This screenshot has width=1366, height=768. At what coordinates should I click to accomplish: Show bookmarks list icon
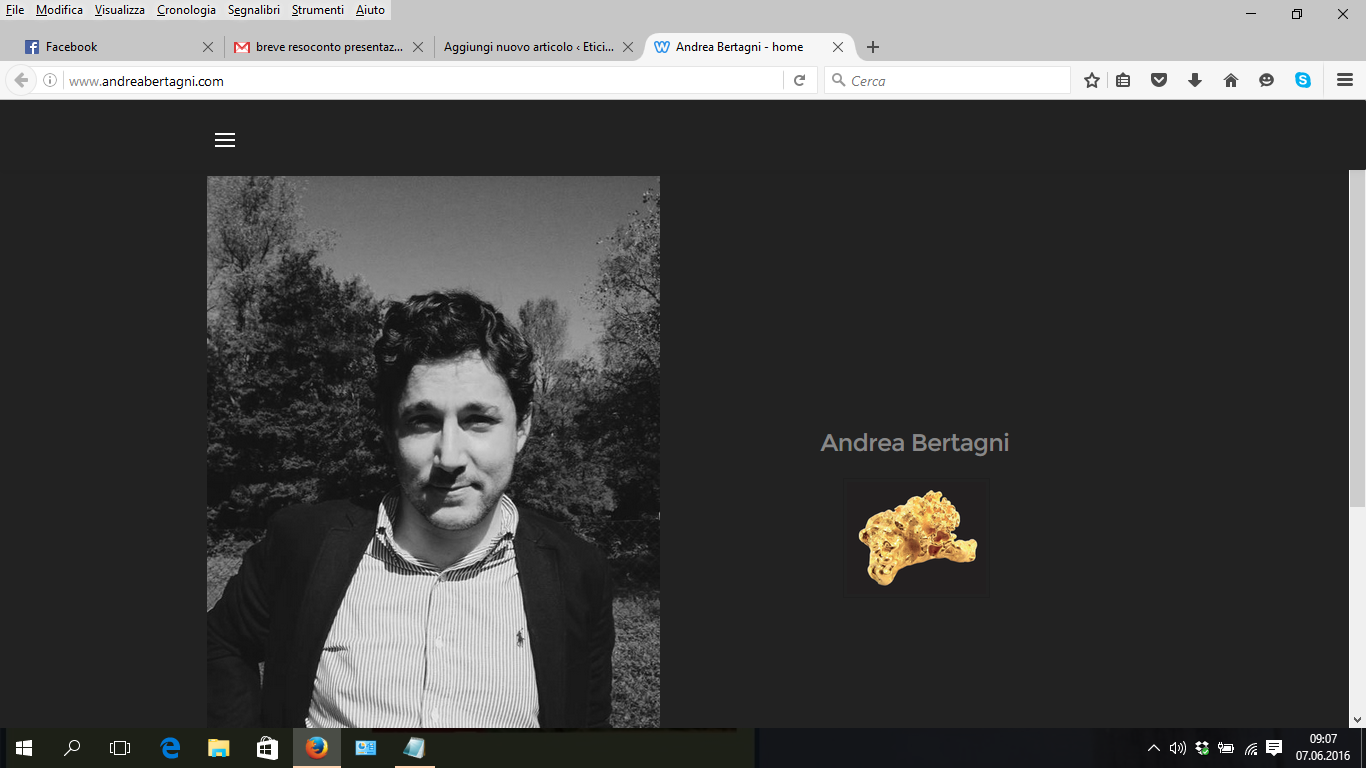(1123, 81)
